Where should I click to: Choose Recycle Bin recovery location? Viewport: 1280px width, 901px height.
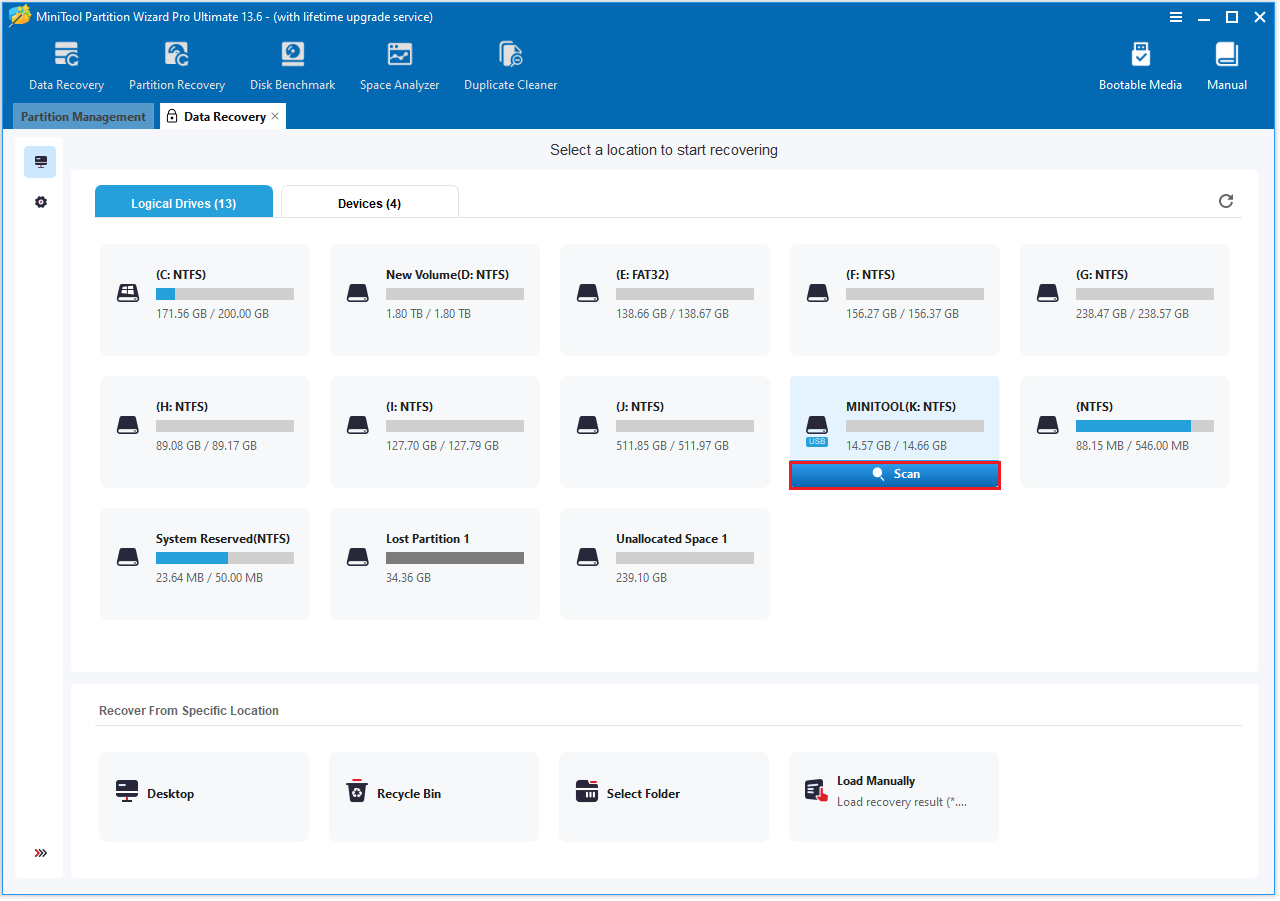click(434, 797)
